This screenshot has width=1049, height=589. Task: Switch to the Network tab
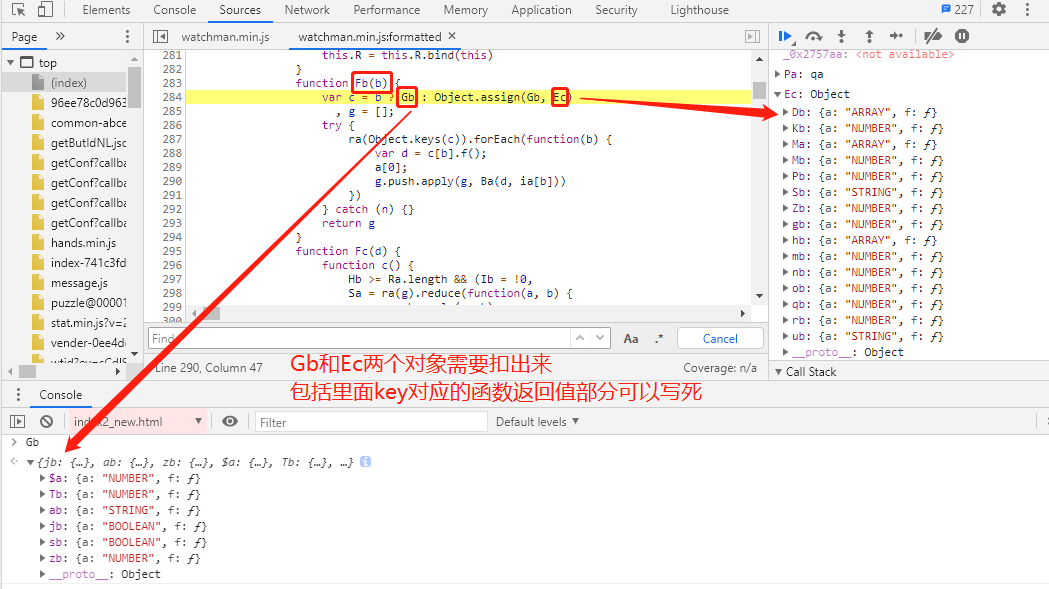click(x=307, y=10)
